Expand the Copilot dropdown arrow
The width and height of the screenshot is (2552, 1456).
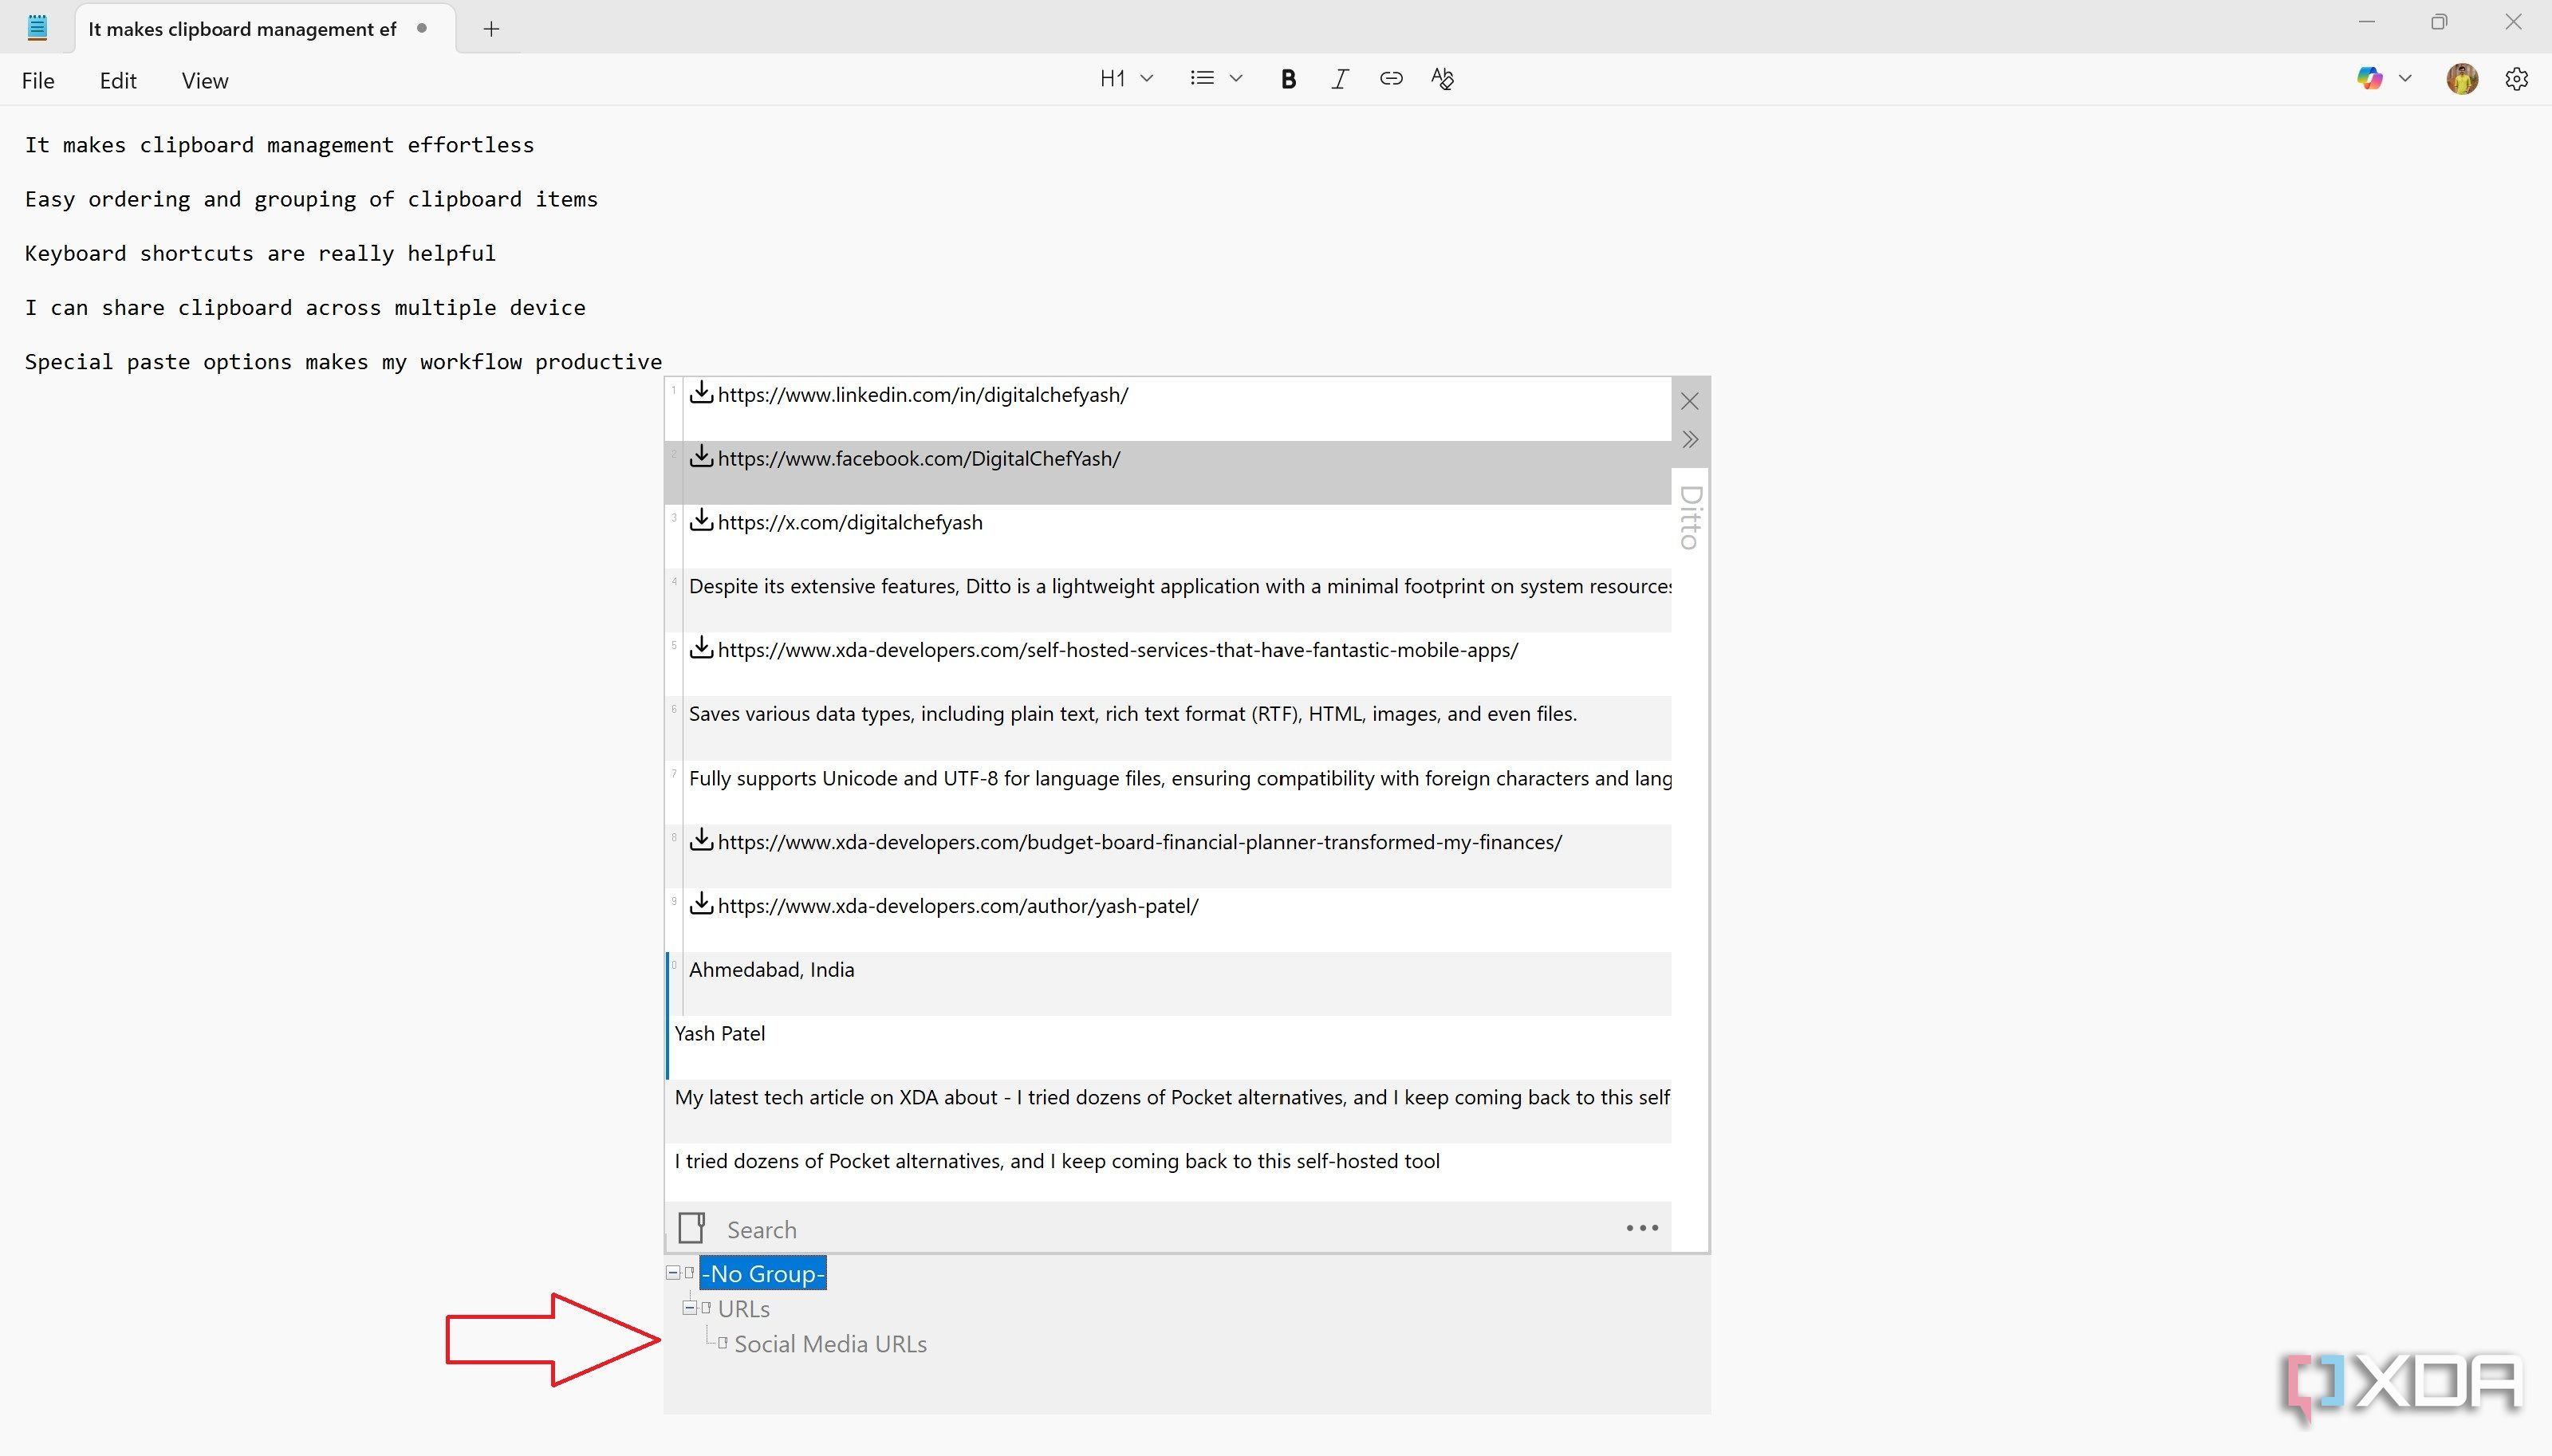[2405, 78]
